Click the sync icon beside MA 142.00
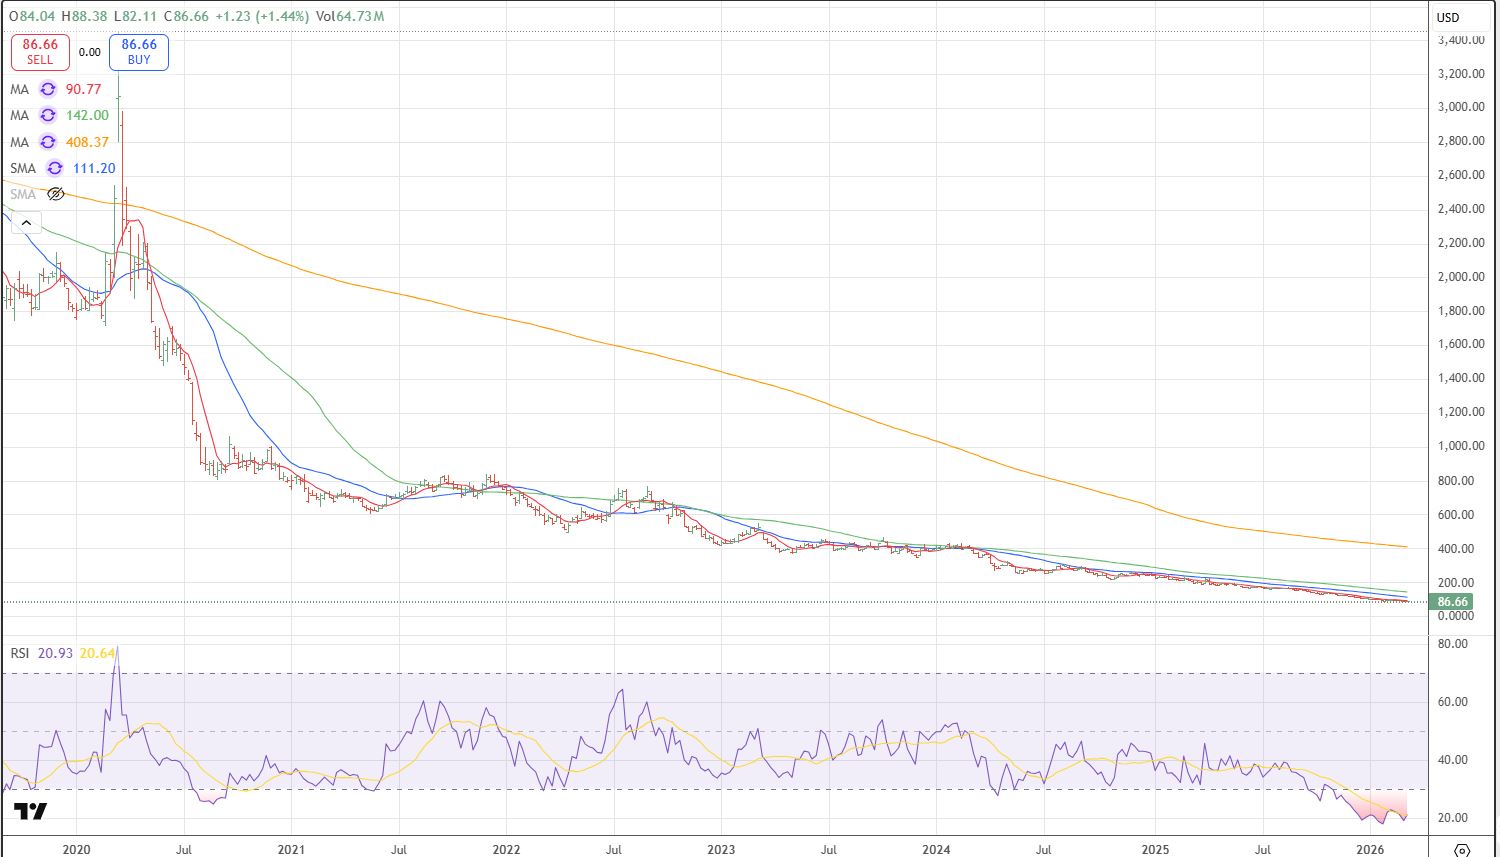The image size is (1500, 857). coord(48,115)
